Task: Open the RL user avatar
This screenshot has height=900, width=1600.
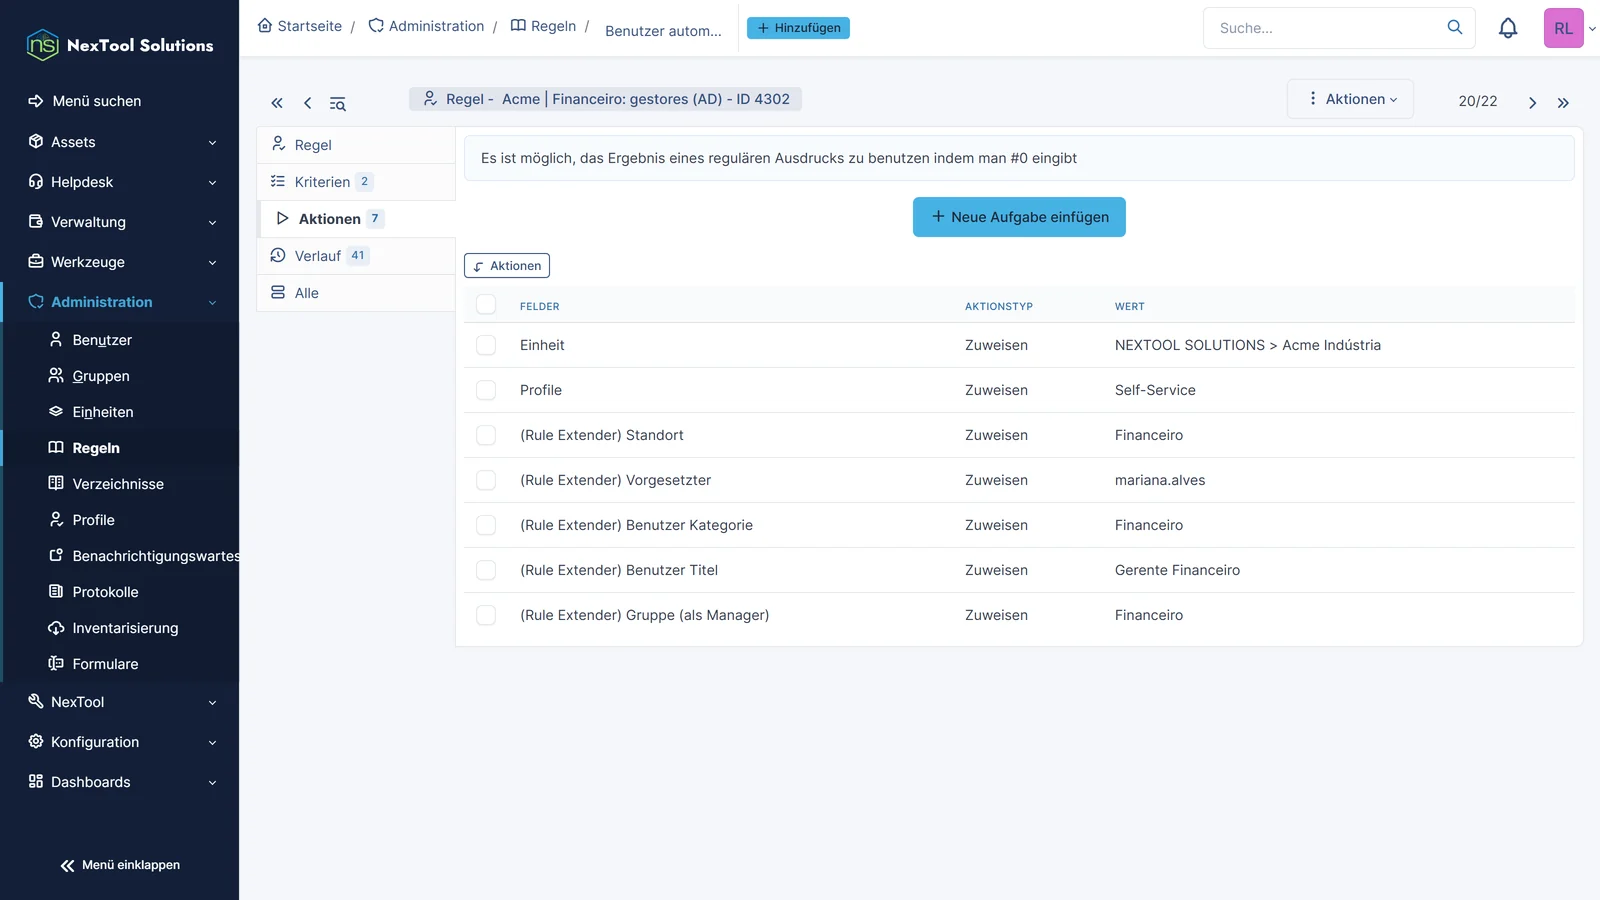Action: pyautogui.click(x=1563, y=28)
